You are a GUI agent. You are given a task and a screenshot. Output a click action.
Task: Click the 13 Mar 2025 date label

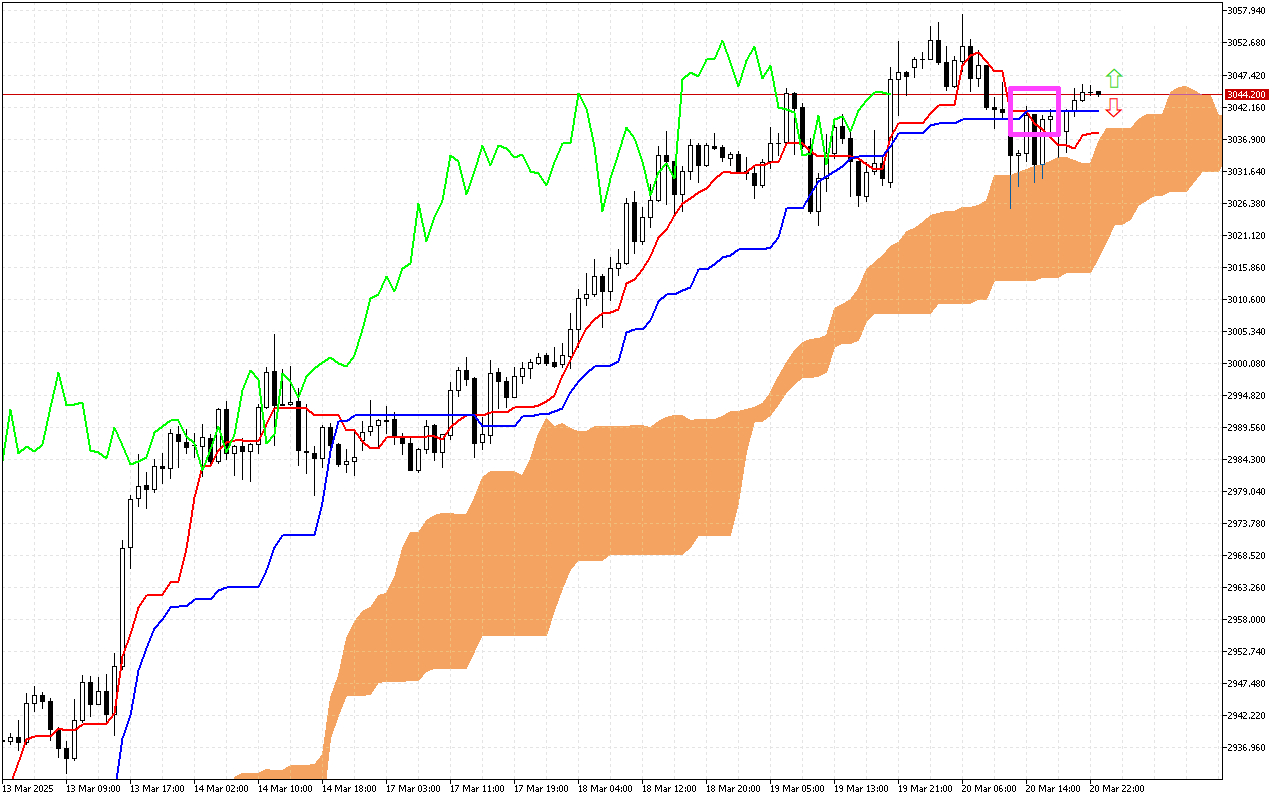pyautogui.click(x=28, y=789)
